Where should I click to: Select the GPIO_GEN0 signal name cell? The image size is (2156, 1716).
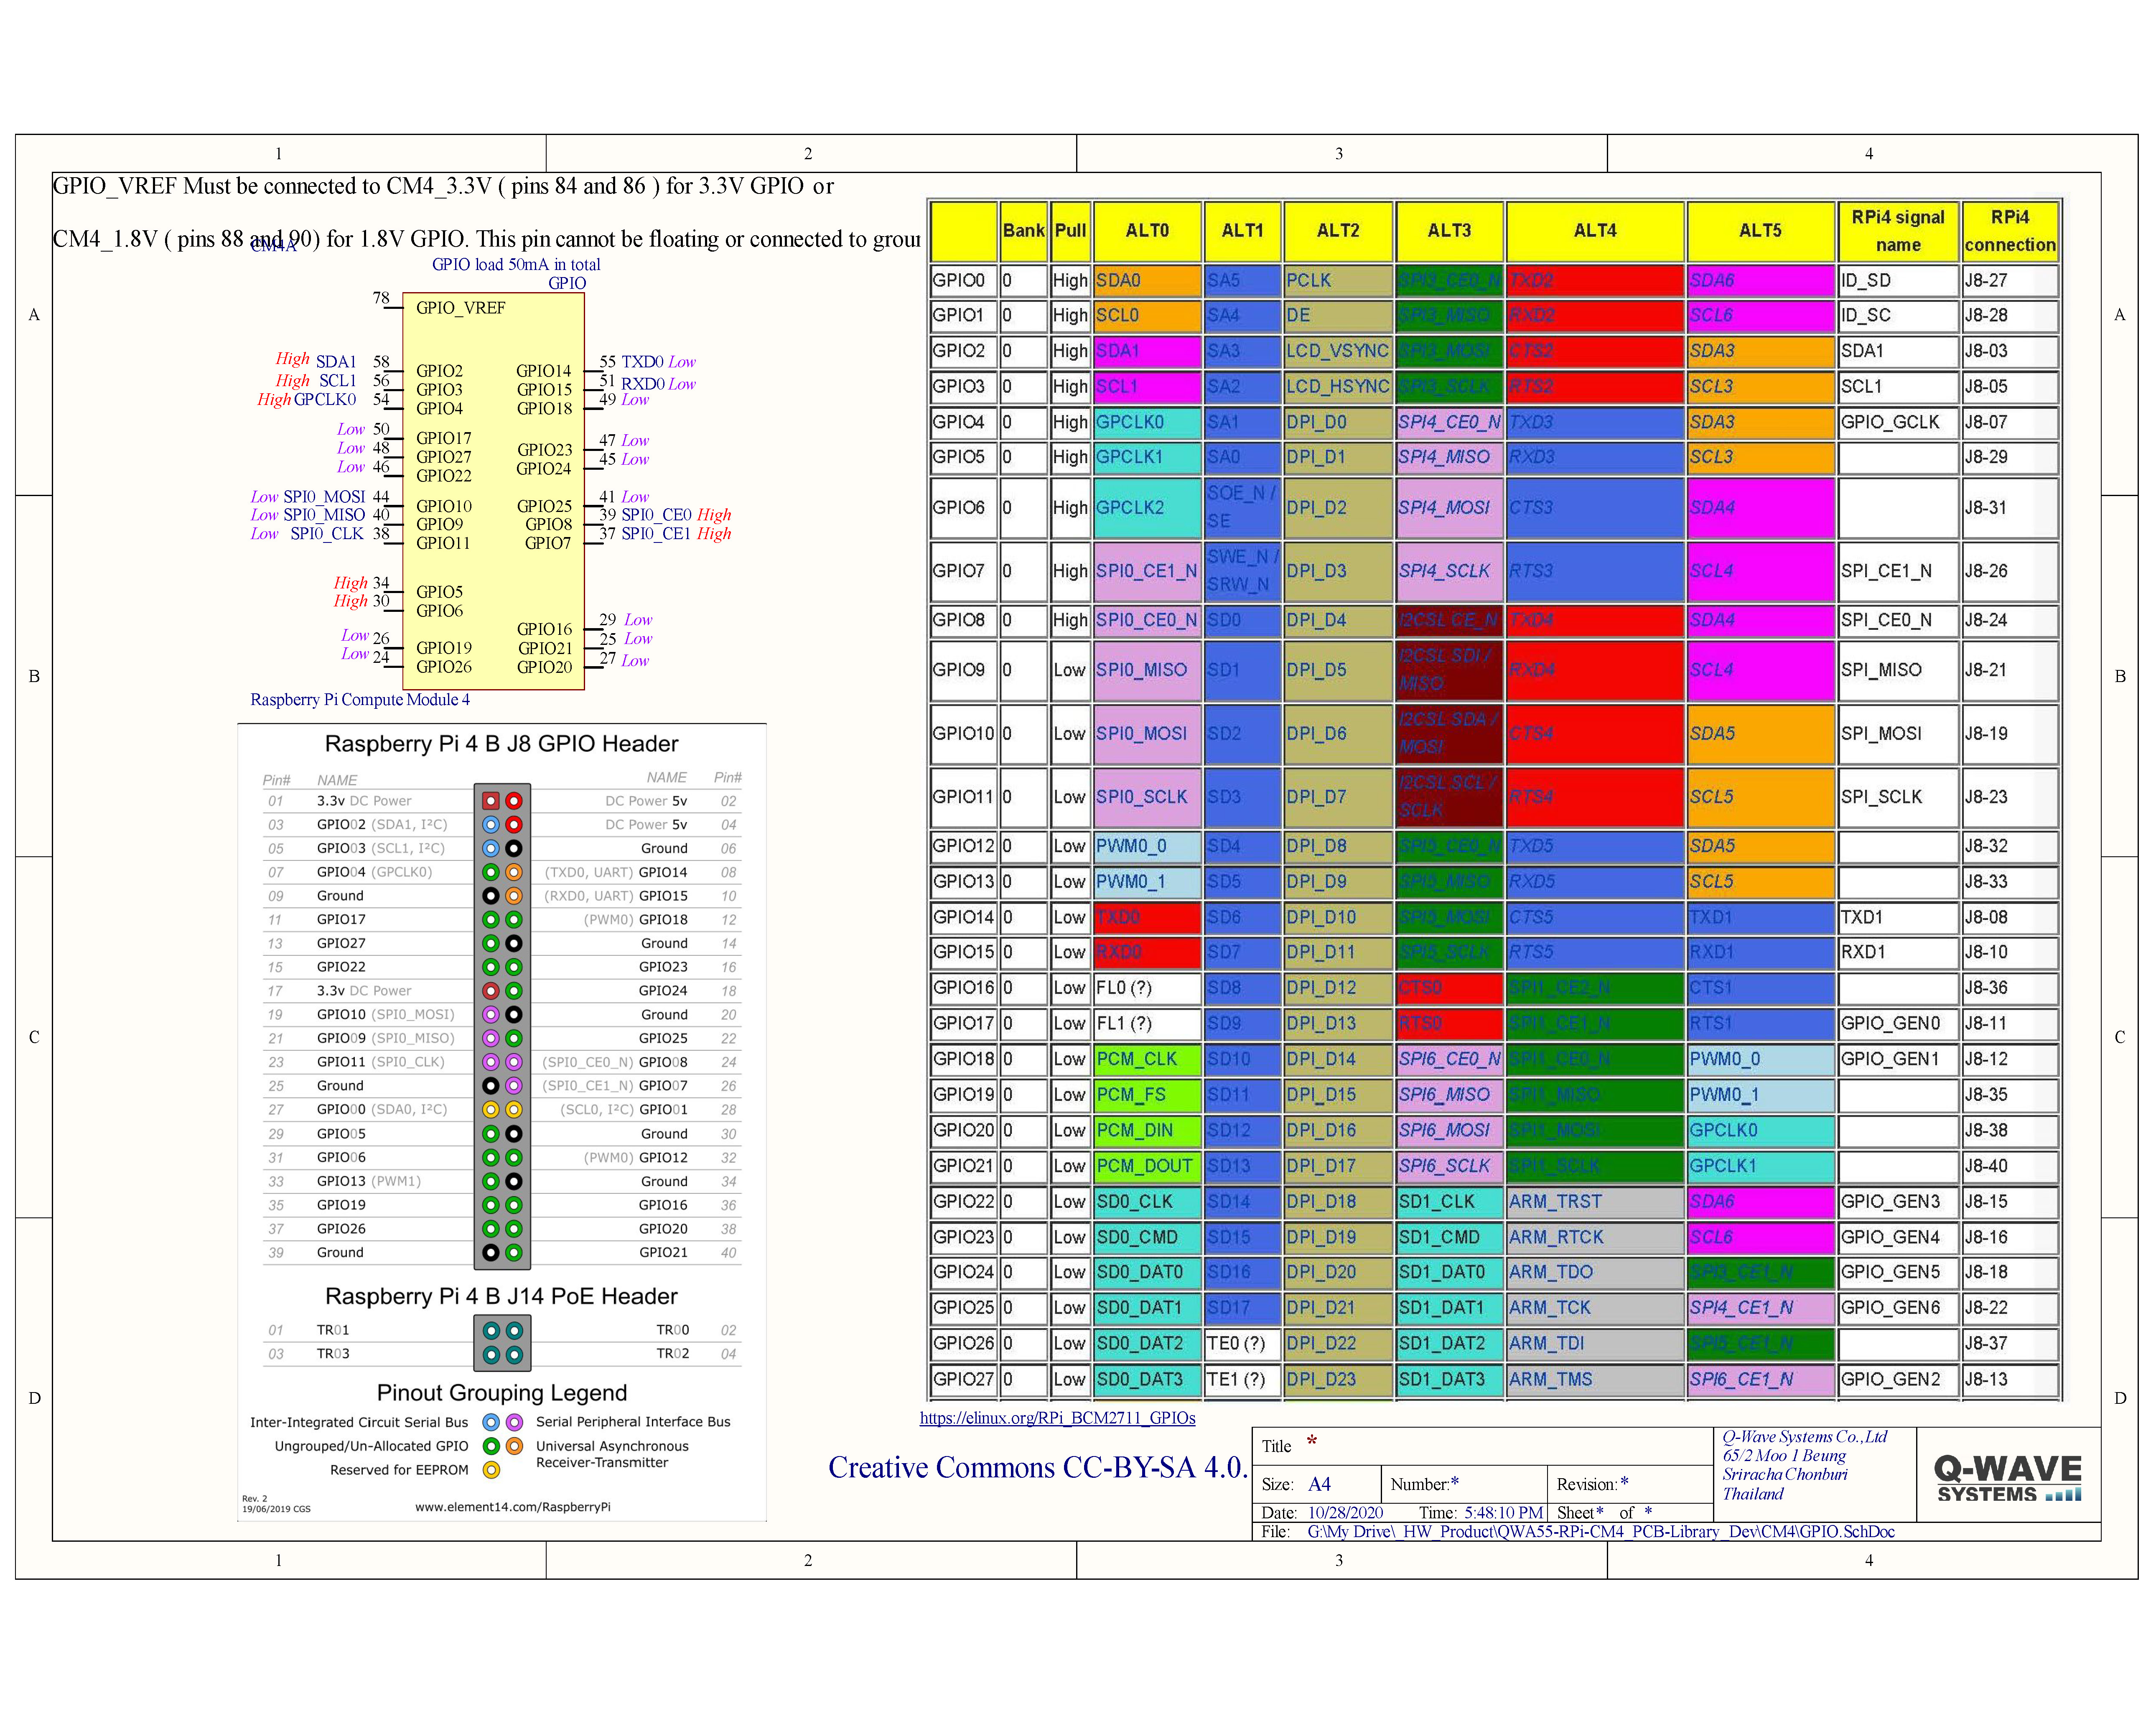coord(1898,1024)
